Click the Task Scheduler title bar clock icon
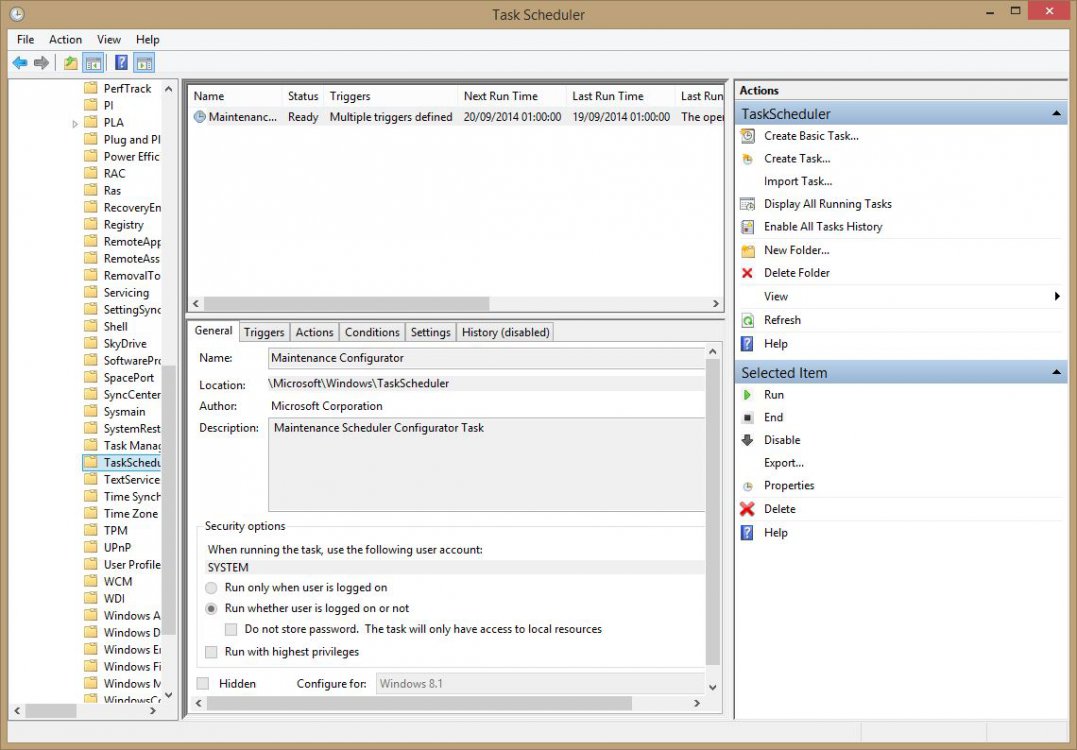The image size is (1077, 750). 17,14
